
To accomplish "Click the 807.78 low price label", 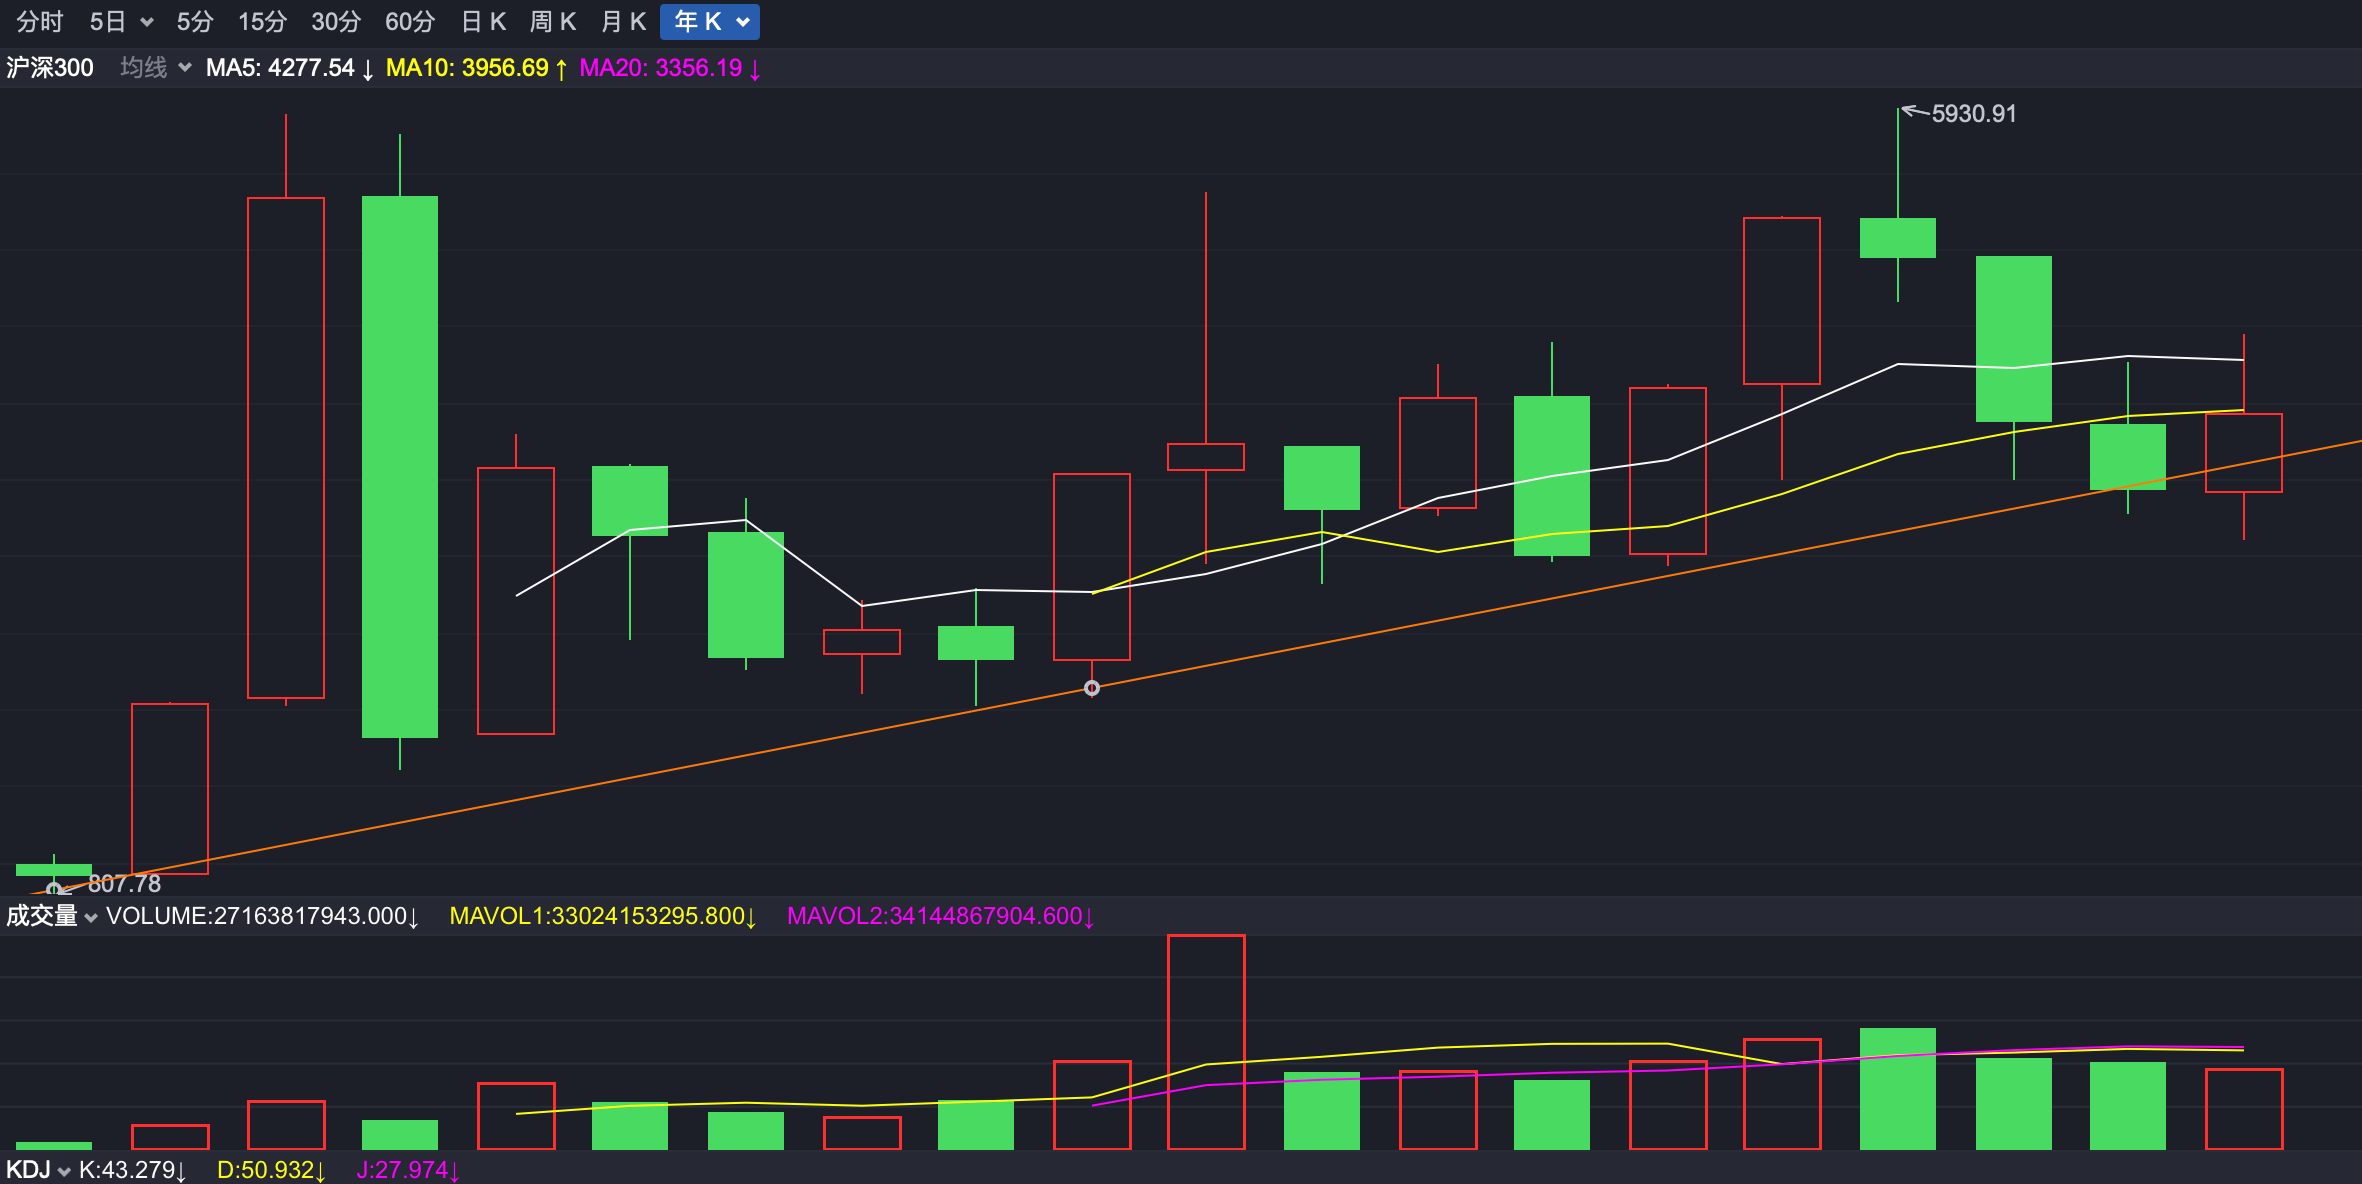I will (x=124, y=884).
